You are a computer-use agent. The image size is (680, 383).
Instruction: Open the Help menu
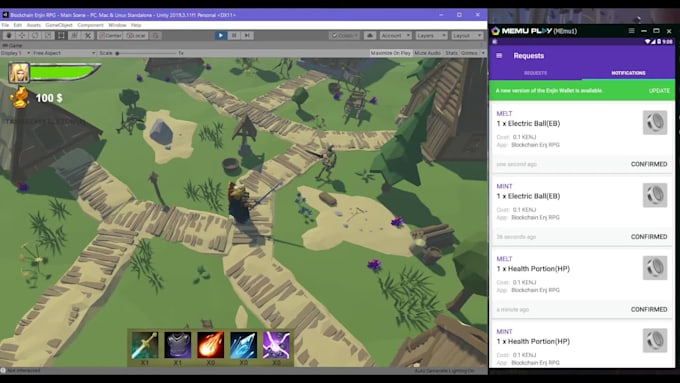tap(136, 25)
